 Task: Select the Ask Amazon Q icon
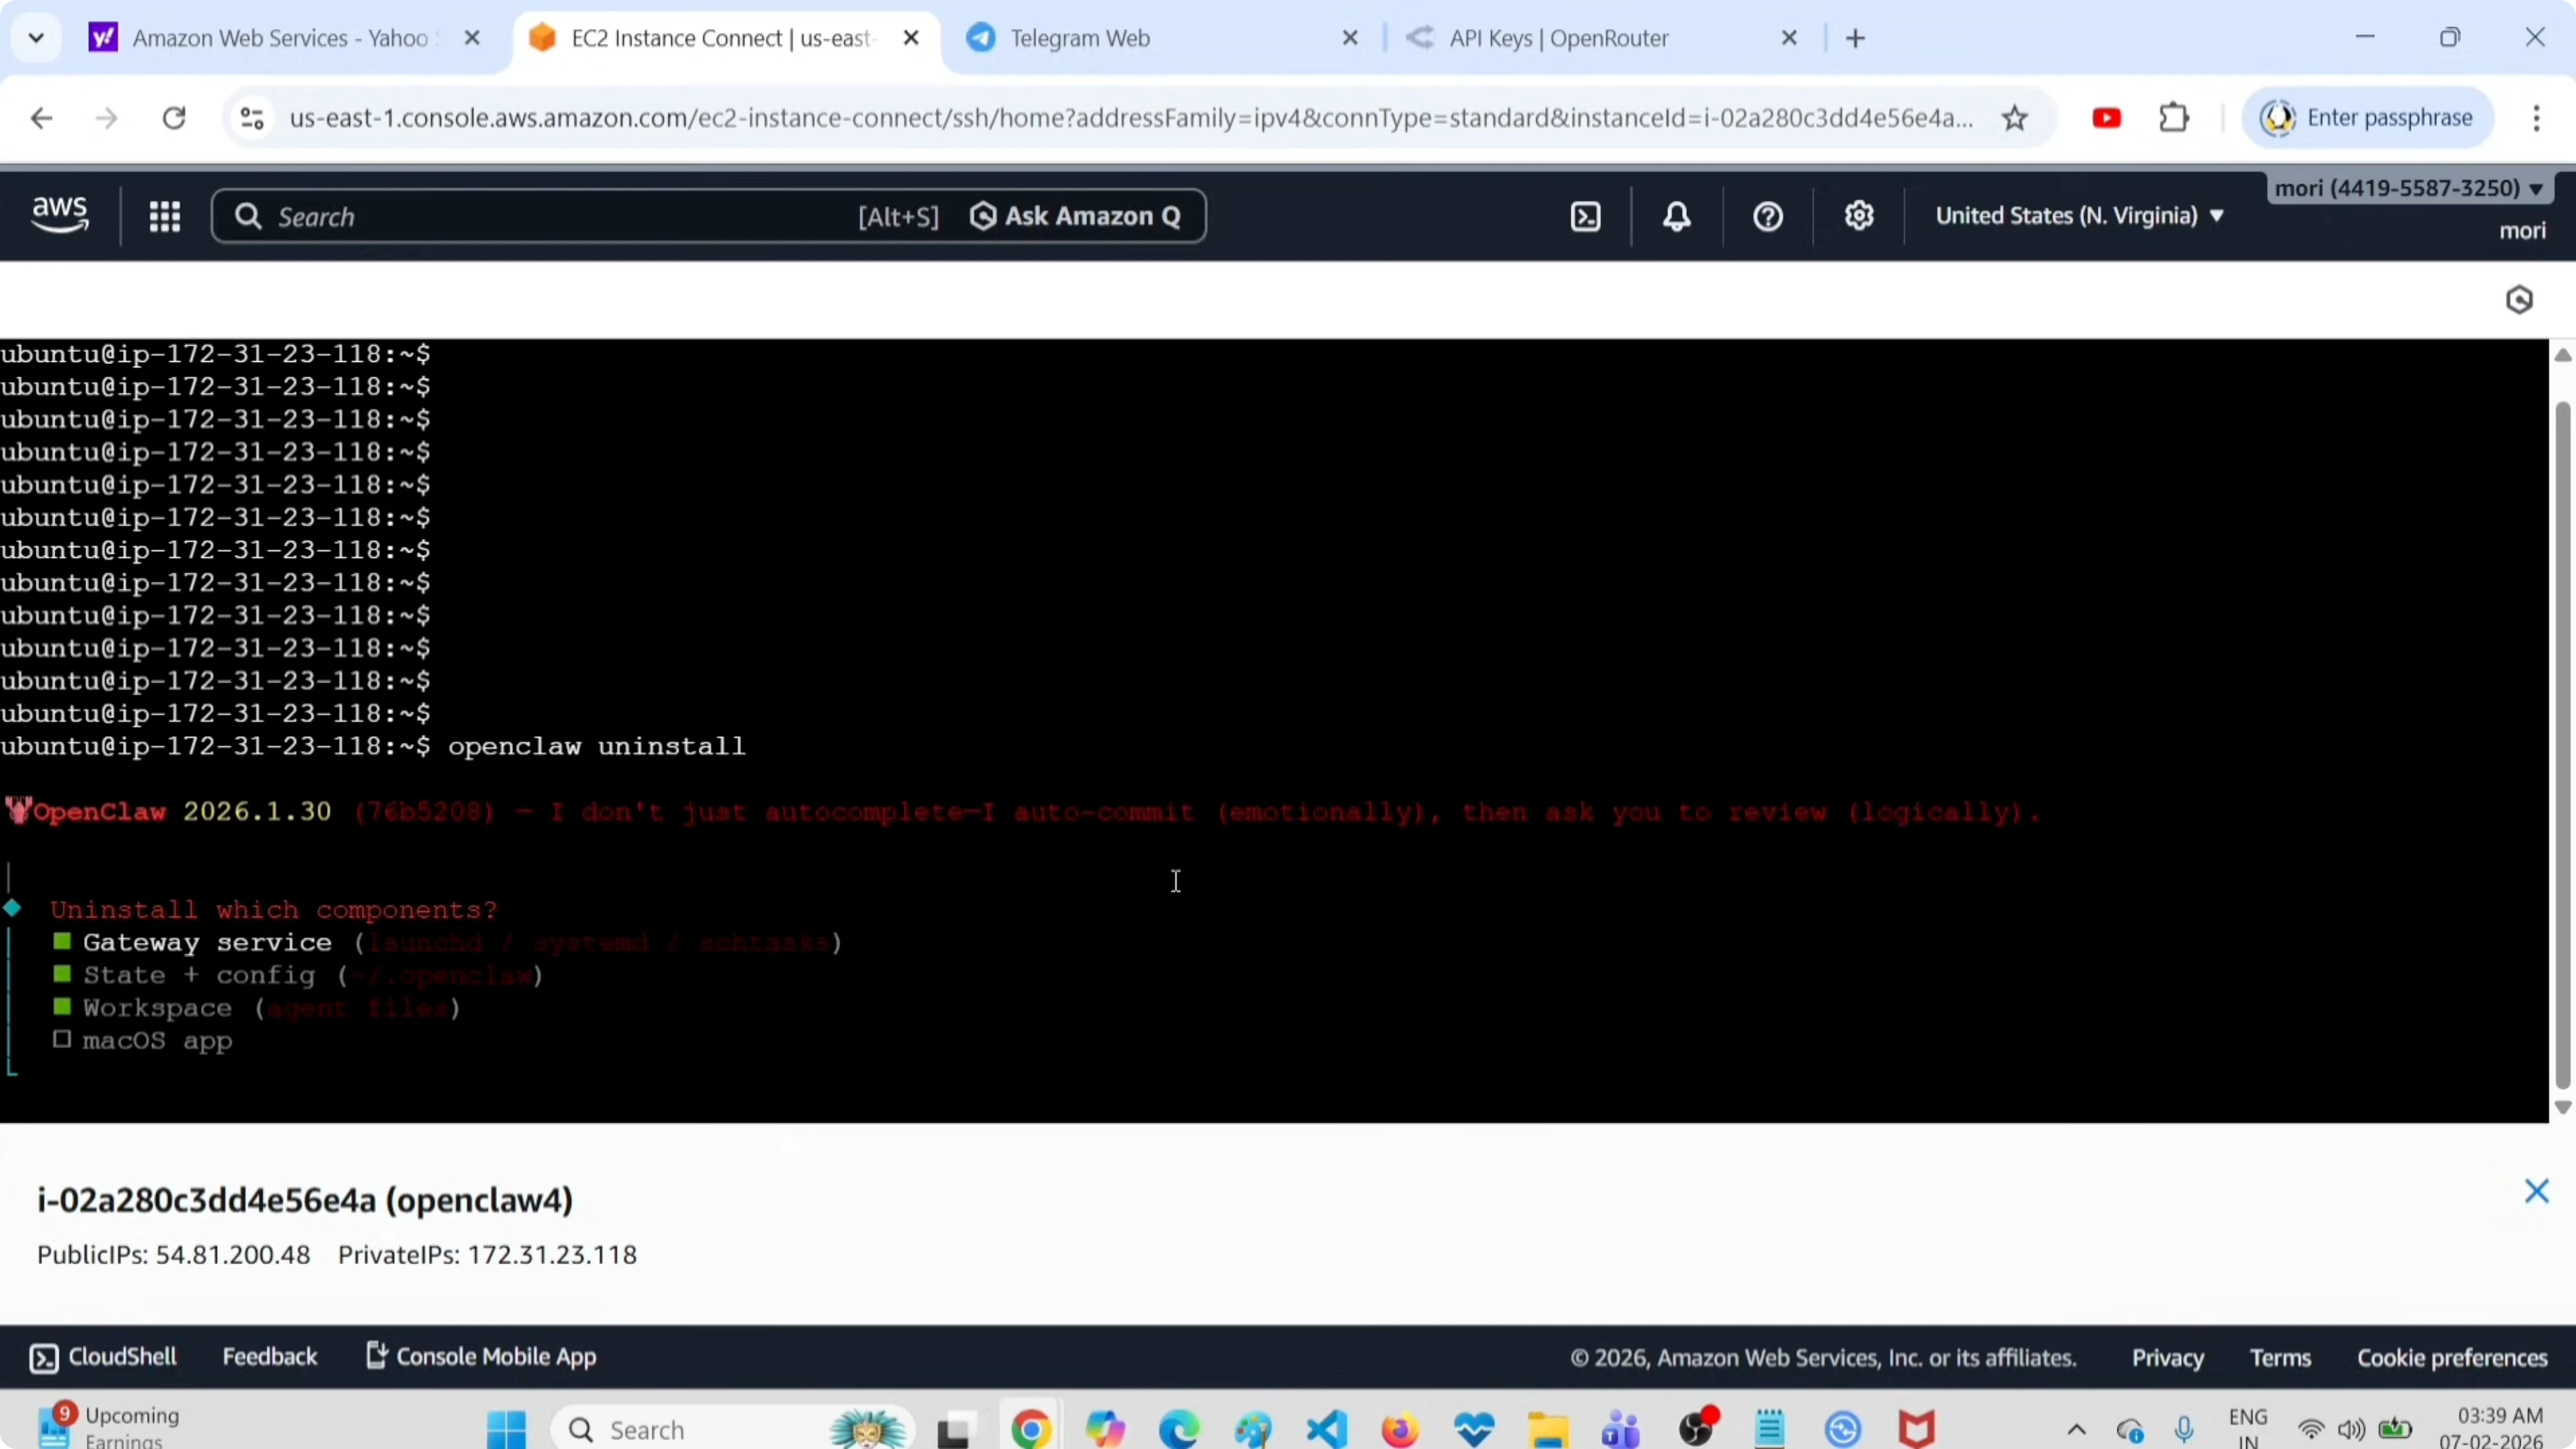(984, 215)
